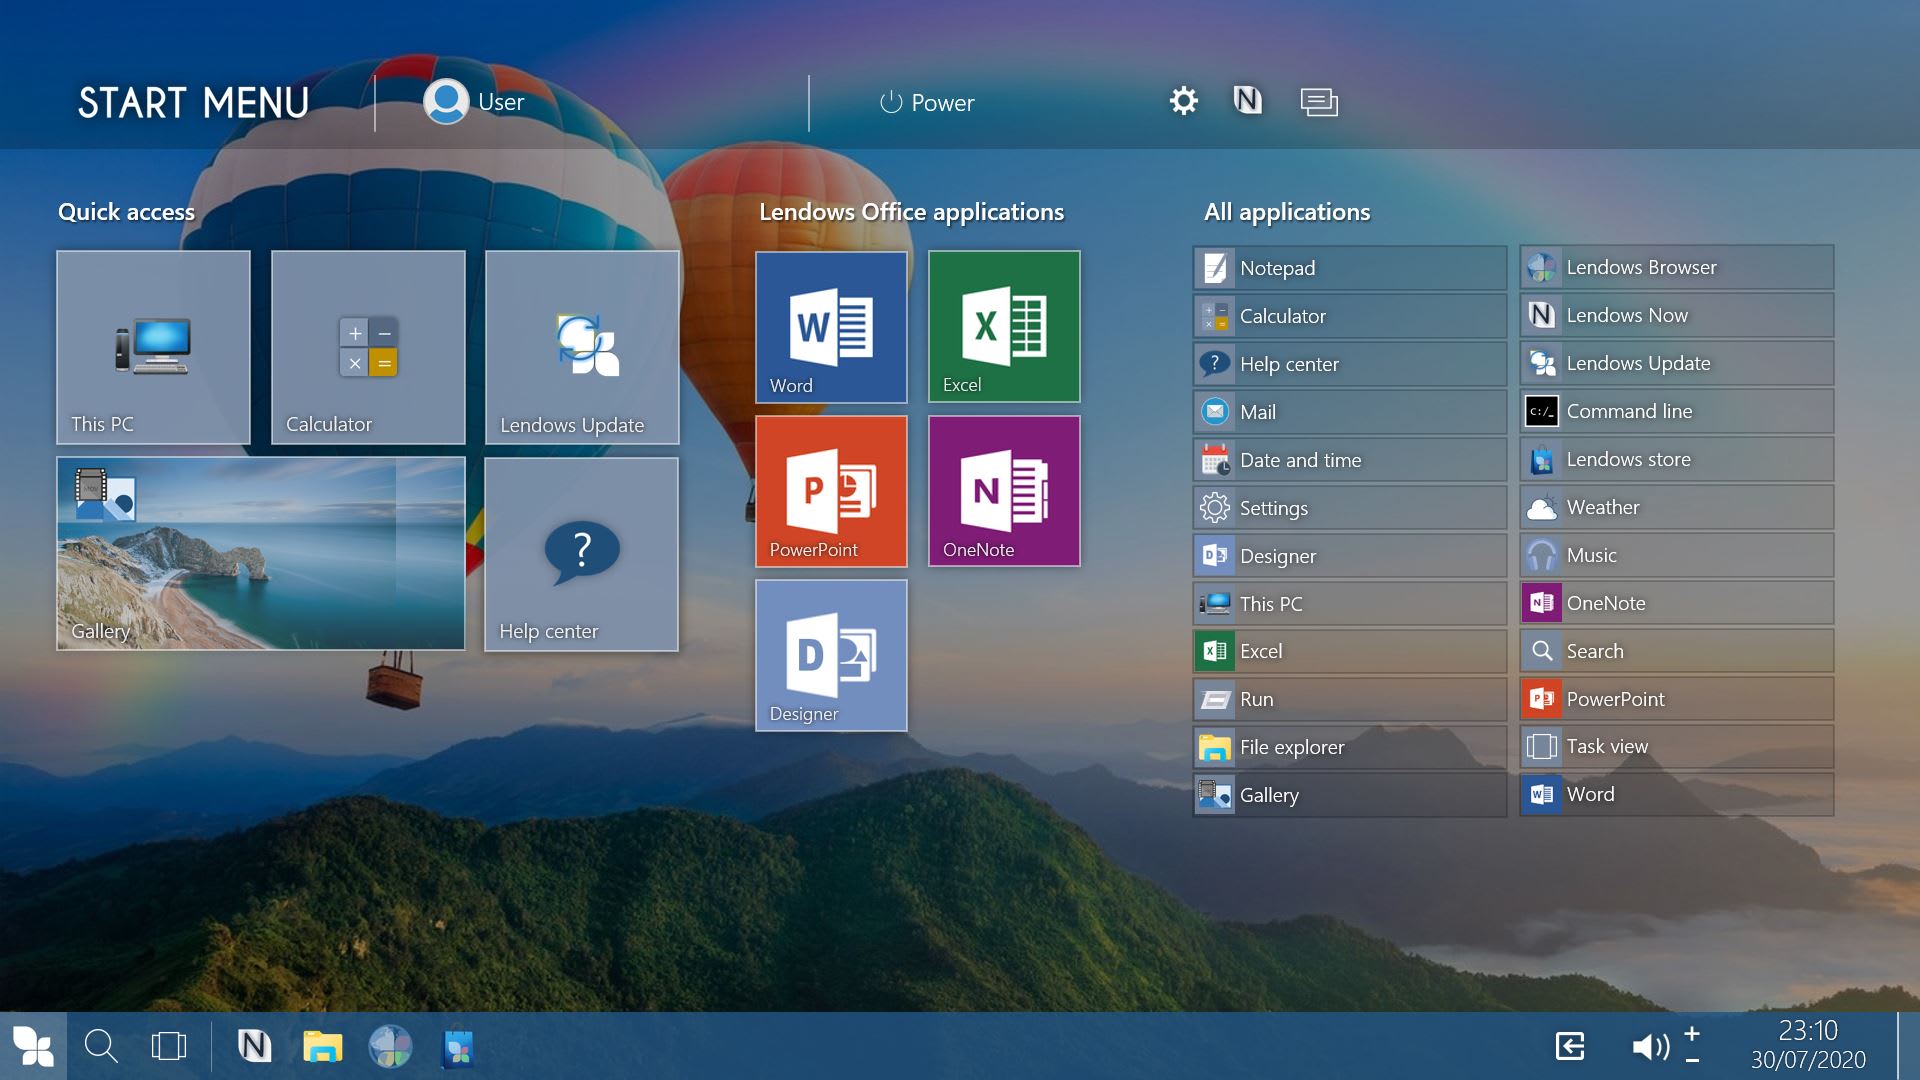
Task: Click the Start button on taskbar
Action: [x=33, y=1046]
